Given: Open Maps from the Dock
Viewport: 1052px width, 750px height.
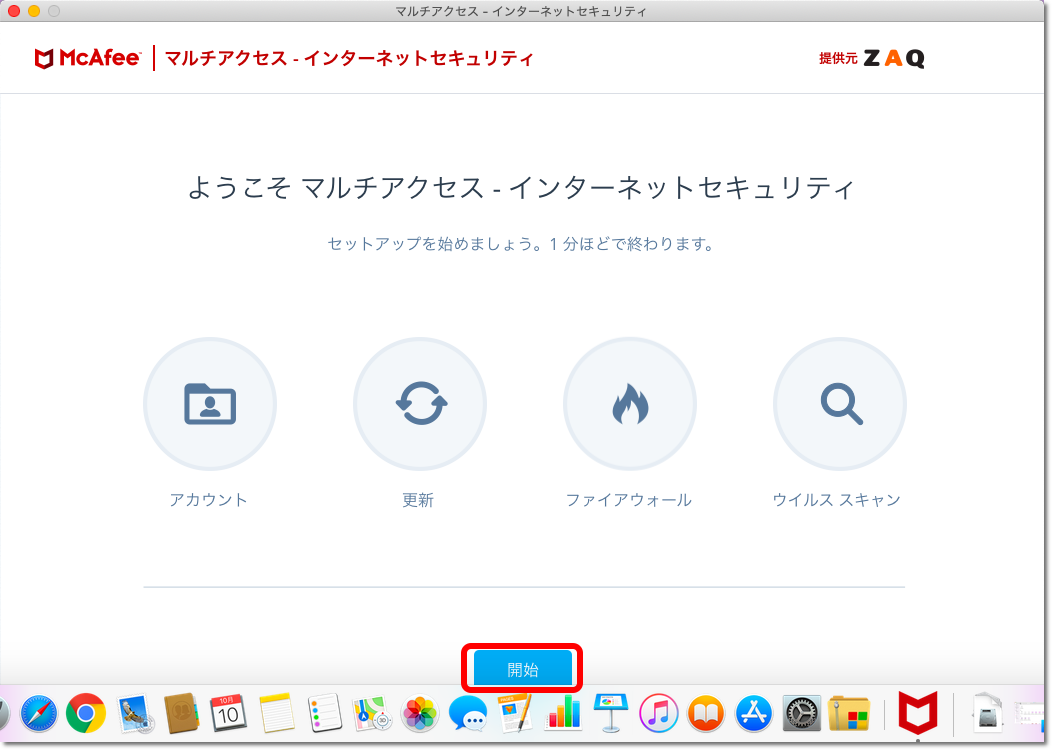Looking at the screenshot, I should click(x=372, y=713).
